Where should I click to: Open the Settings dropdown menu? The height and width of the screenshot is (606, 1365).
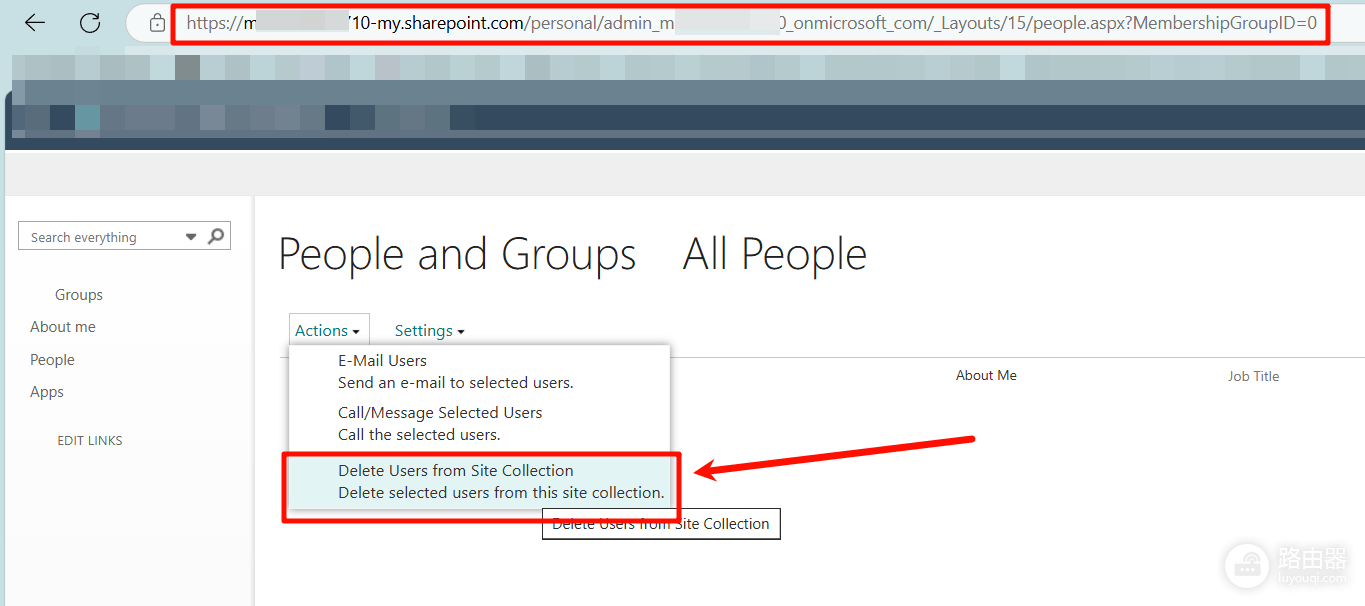click(x=429, y=331)
